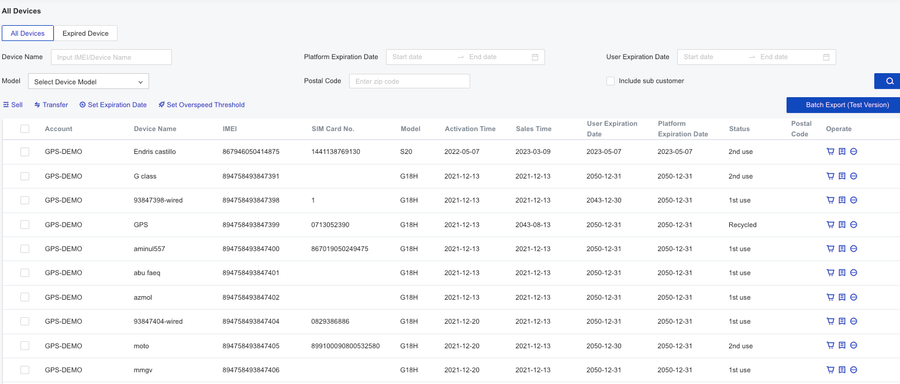Switch to the All Devices tab
The height and width of the screenshot is (384, 900).
pos(28,33)
